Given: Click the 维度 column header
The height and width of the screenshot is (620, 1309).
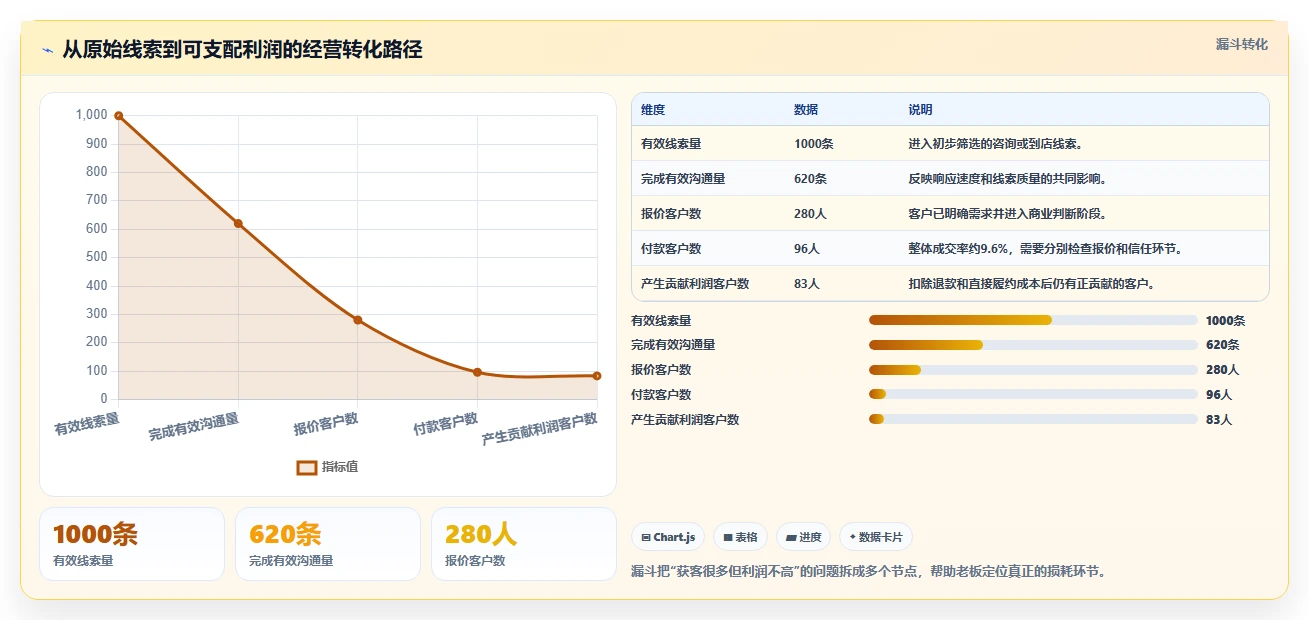Looking at the screenshot, I should 653,110.
